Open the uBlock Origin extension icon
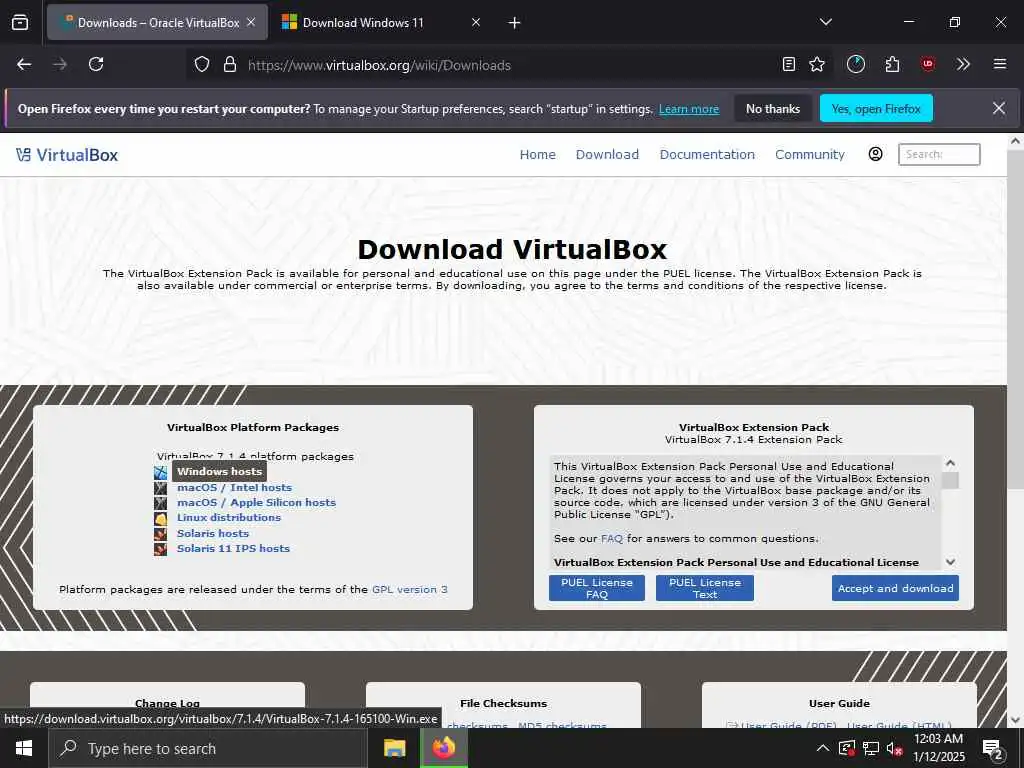 pos(928,64)
